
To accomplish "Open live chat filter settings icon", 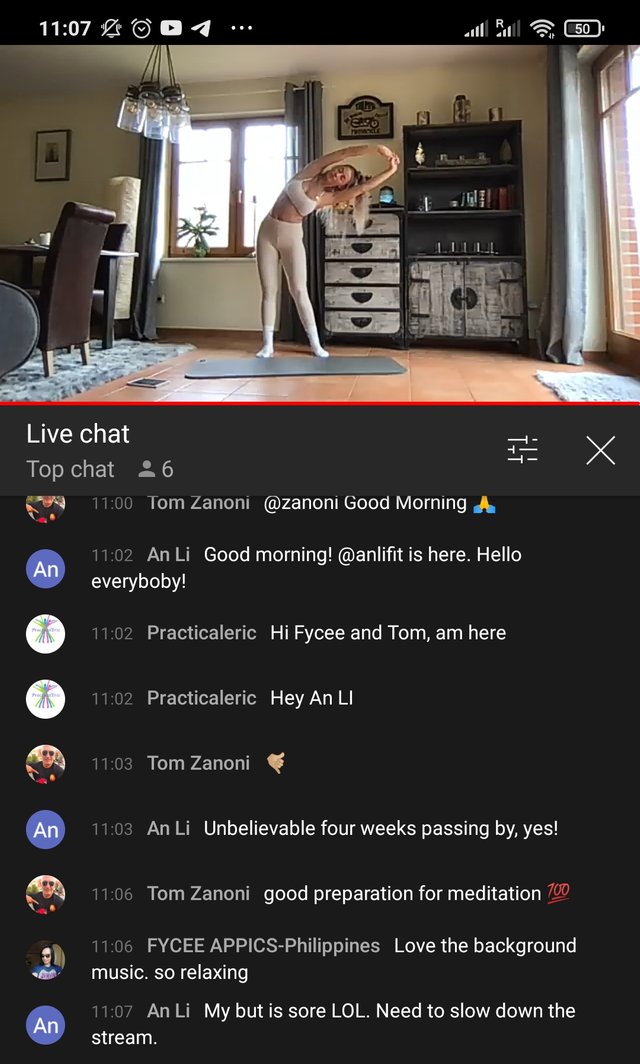I will (522, 450).
